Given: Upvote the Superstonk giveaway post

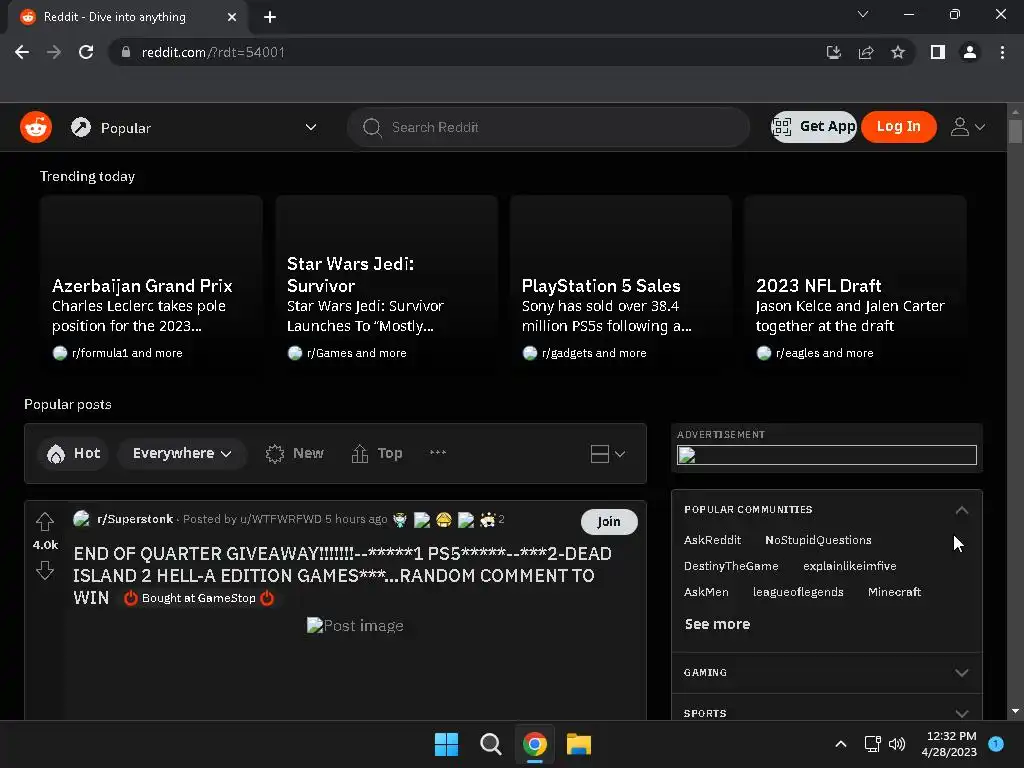Looking at the screenshot, I should coord(45,522).
